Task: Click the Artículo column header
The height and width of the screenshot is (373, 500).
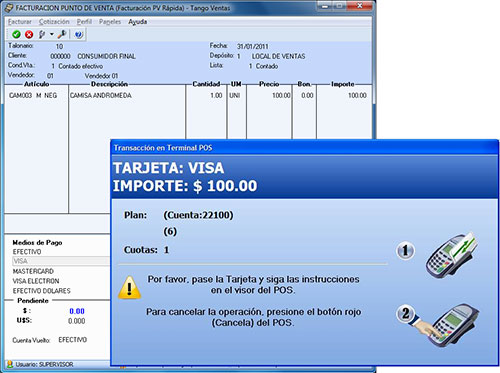Action: (x=36, y=84)
